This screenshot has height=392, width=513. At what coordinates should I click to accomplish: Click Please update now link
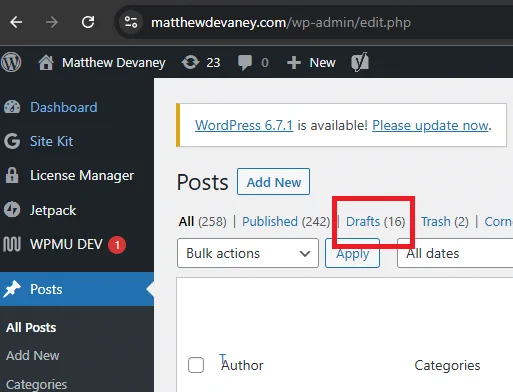[x=430, y=126]
